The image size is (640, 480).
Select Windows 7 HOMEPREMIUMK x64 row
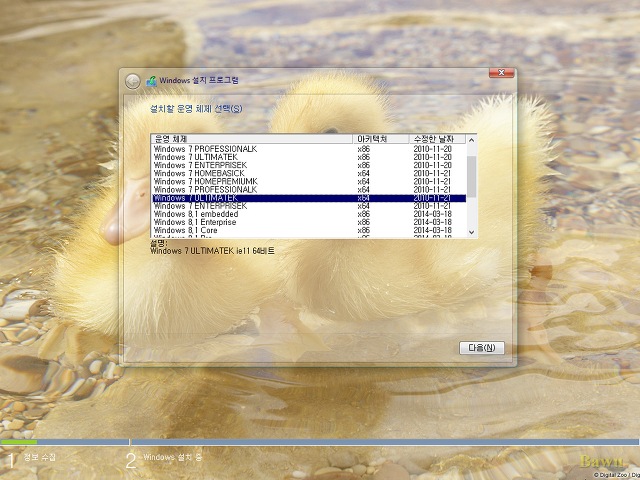coord(309,182)
